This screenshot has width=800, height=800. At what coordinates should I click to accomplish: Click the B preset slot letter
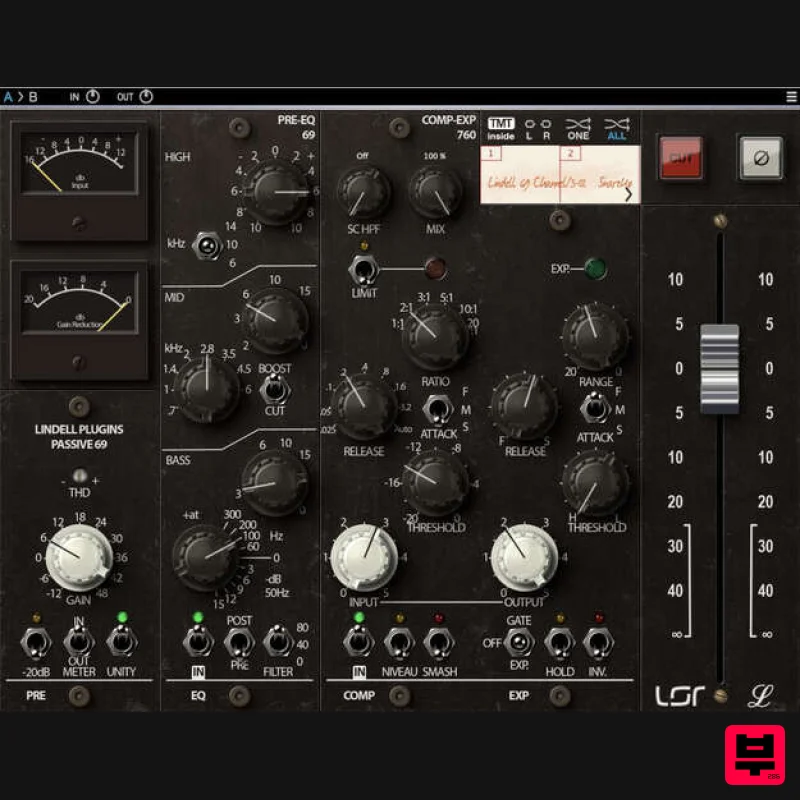click(x=33, y=96)
